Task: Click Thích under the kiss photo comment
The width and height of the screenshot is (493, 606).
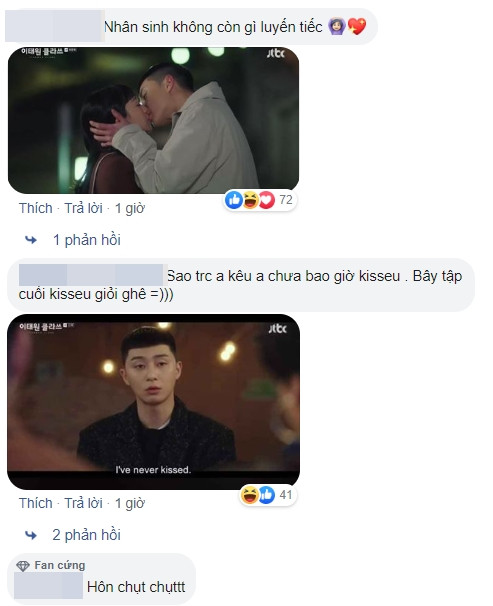Action: click(x=36, y=208)
